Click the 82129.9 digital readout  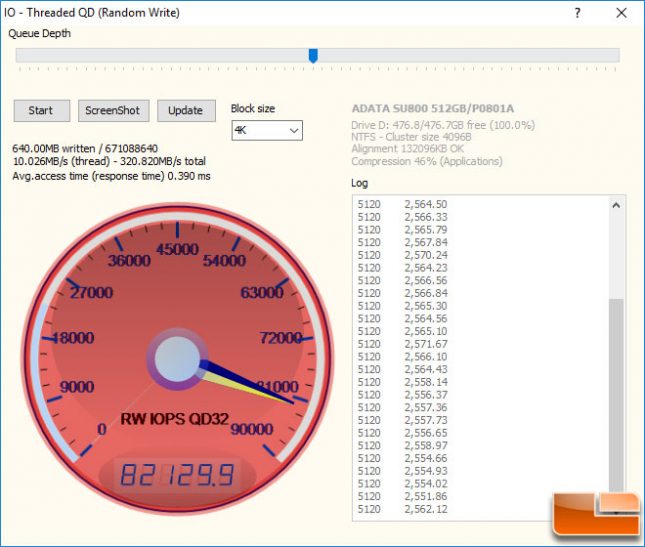pos(177,475)
